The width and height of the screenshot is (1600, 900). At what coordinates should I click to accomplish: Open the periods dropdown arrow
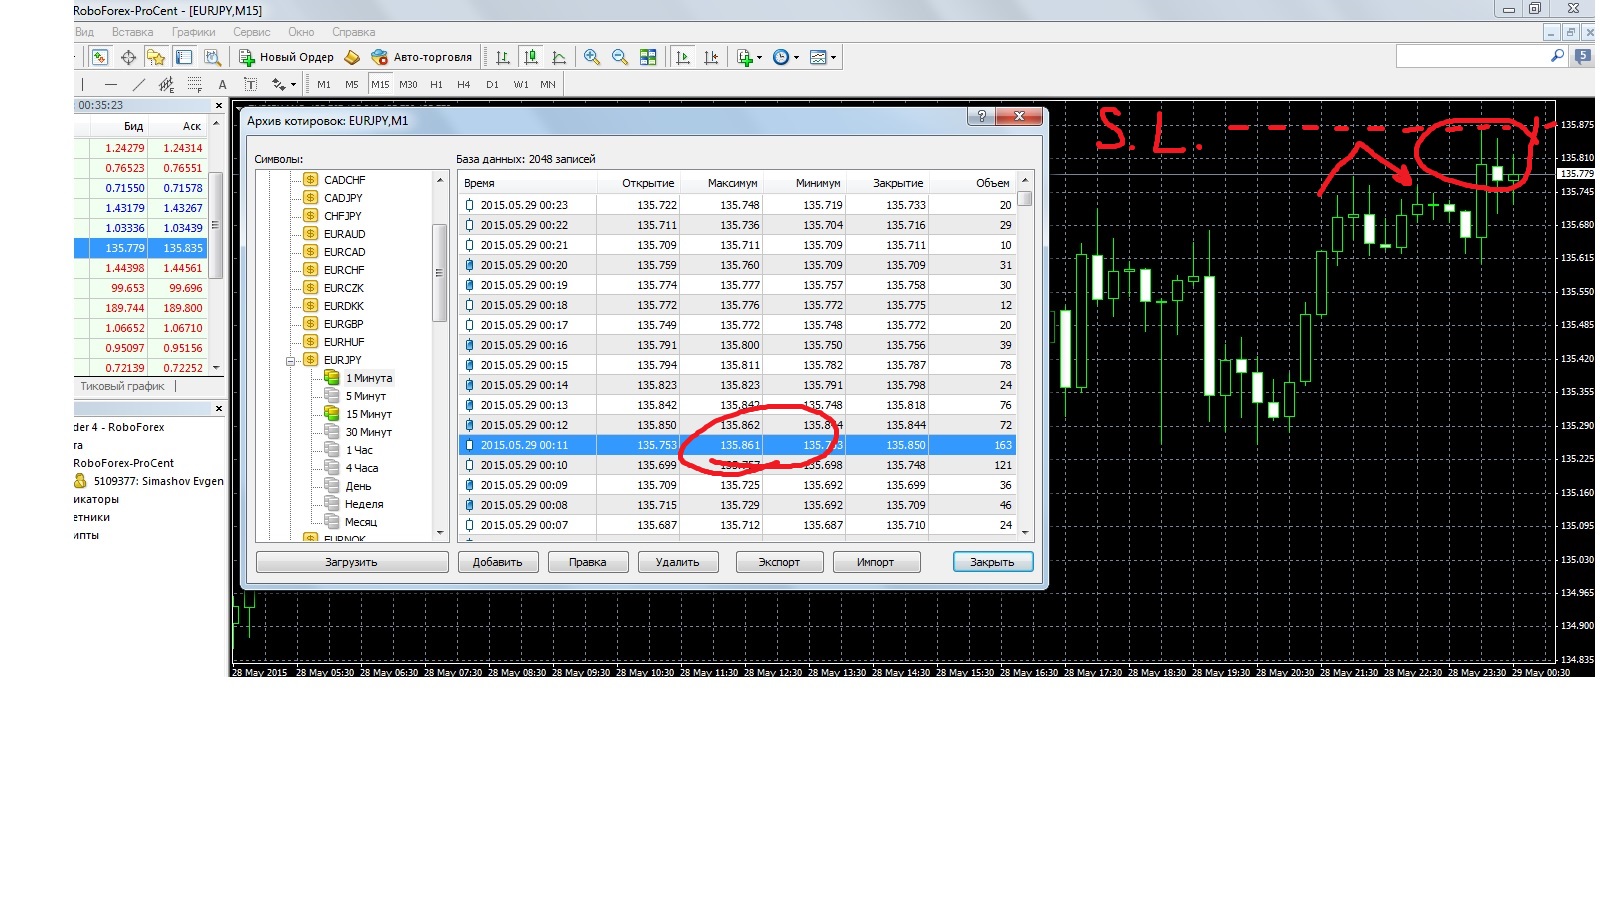tap(797, 57)
